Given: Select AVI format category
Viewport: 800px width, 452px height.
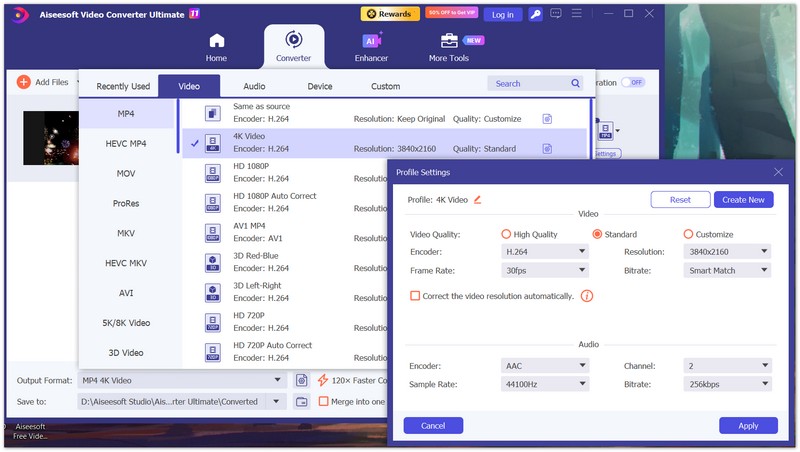Looking at the screenshot, I should [126, 293].
